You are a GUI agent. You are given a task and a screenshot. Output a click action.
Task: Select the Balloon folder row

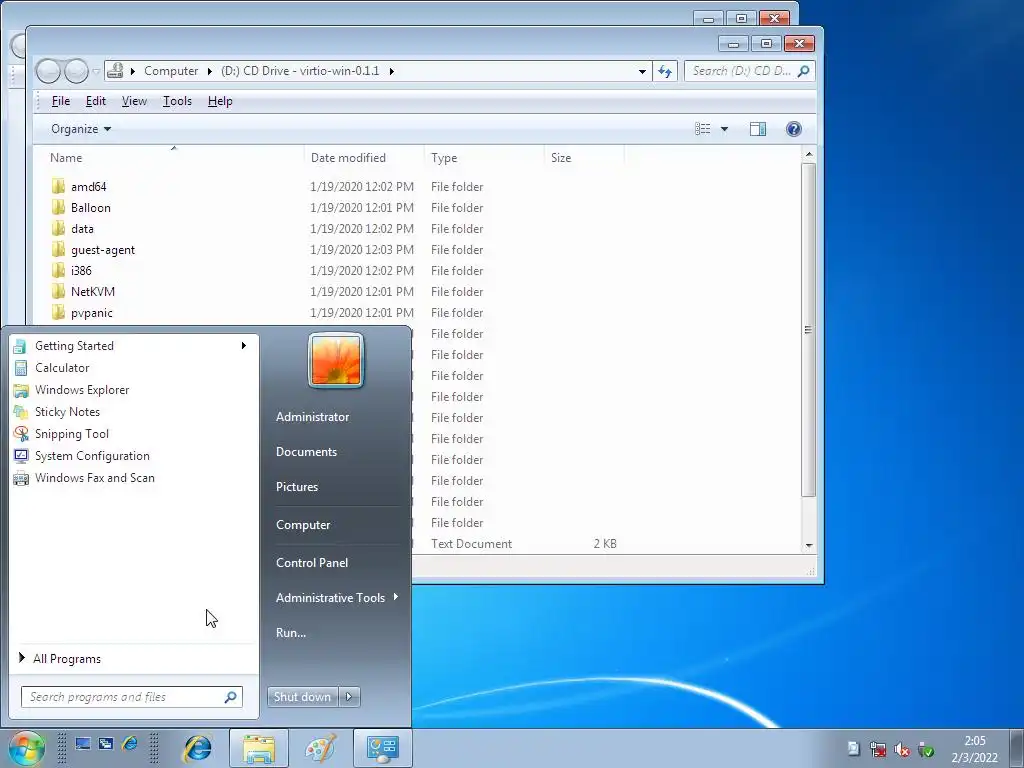point(91,208)
